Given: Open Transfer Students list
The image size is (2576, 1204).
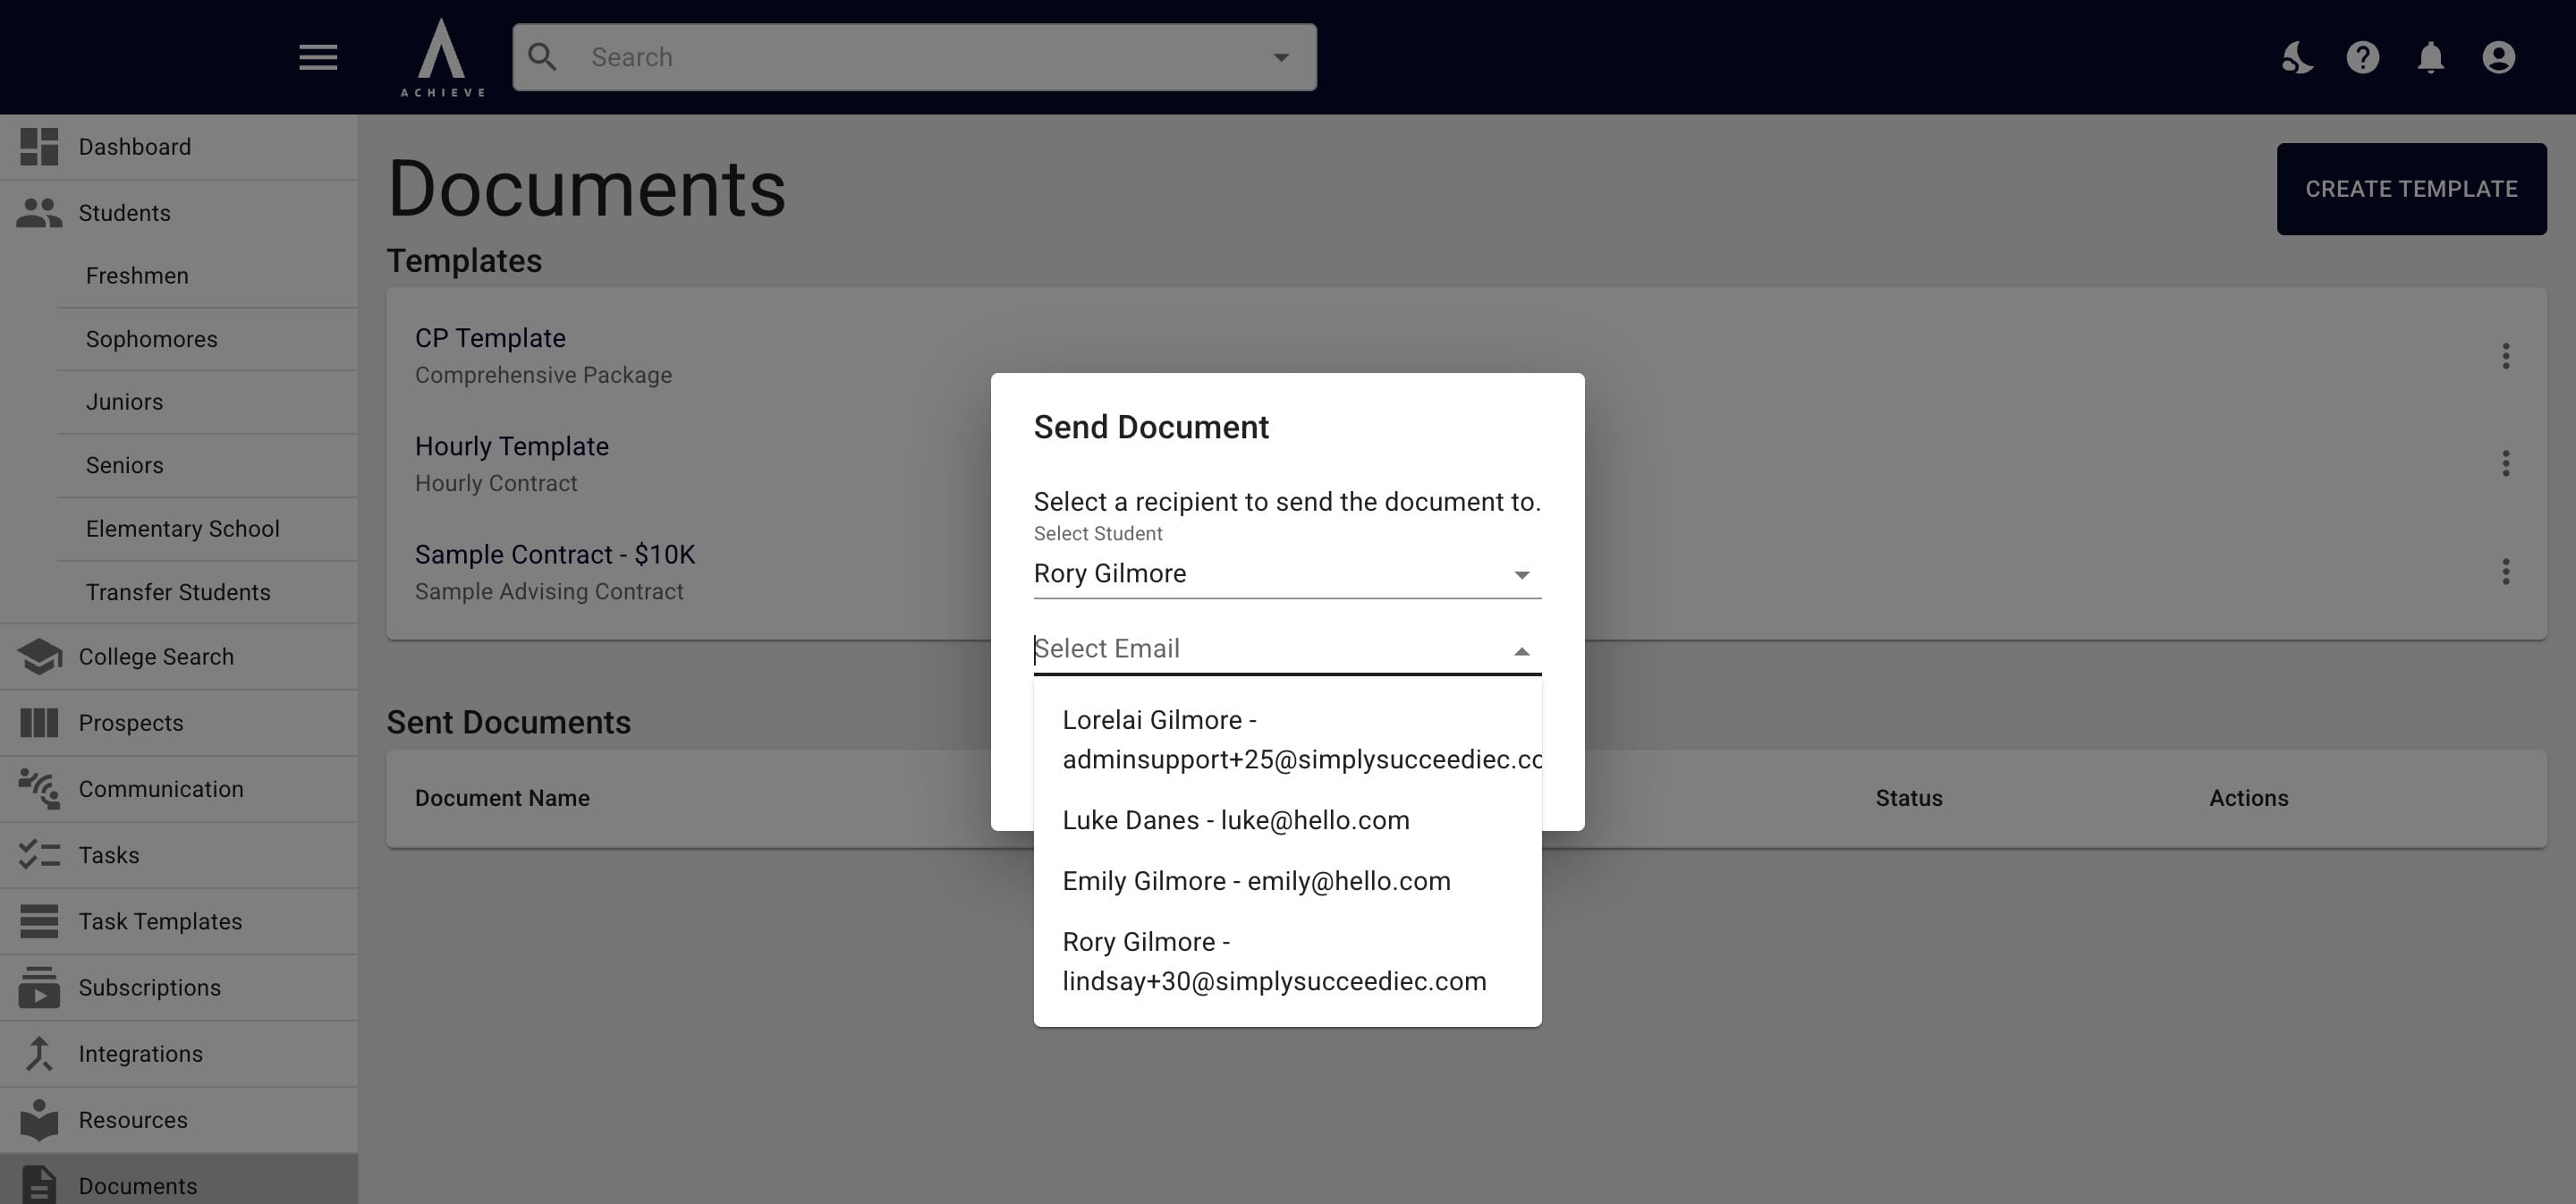Looking at the screenshot, I should click(x=207, y=593).
